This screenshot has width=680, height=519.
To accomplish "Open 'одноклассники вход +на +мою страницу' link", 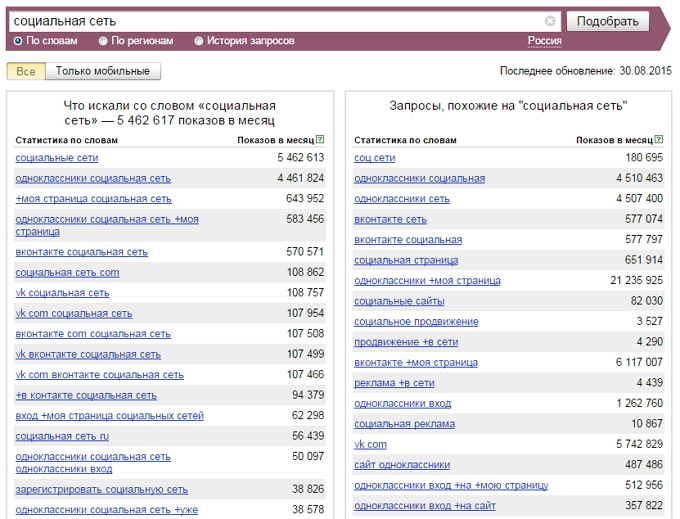I will coord(451,485).
